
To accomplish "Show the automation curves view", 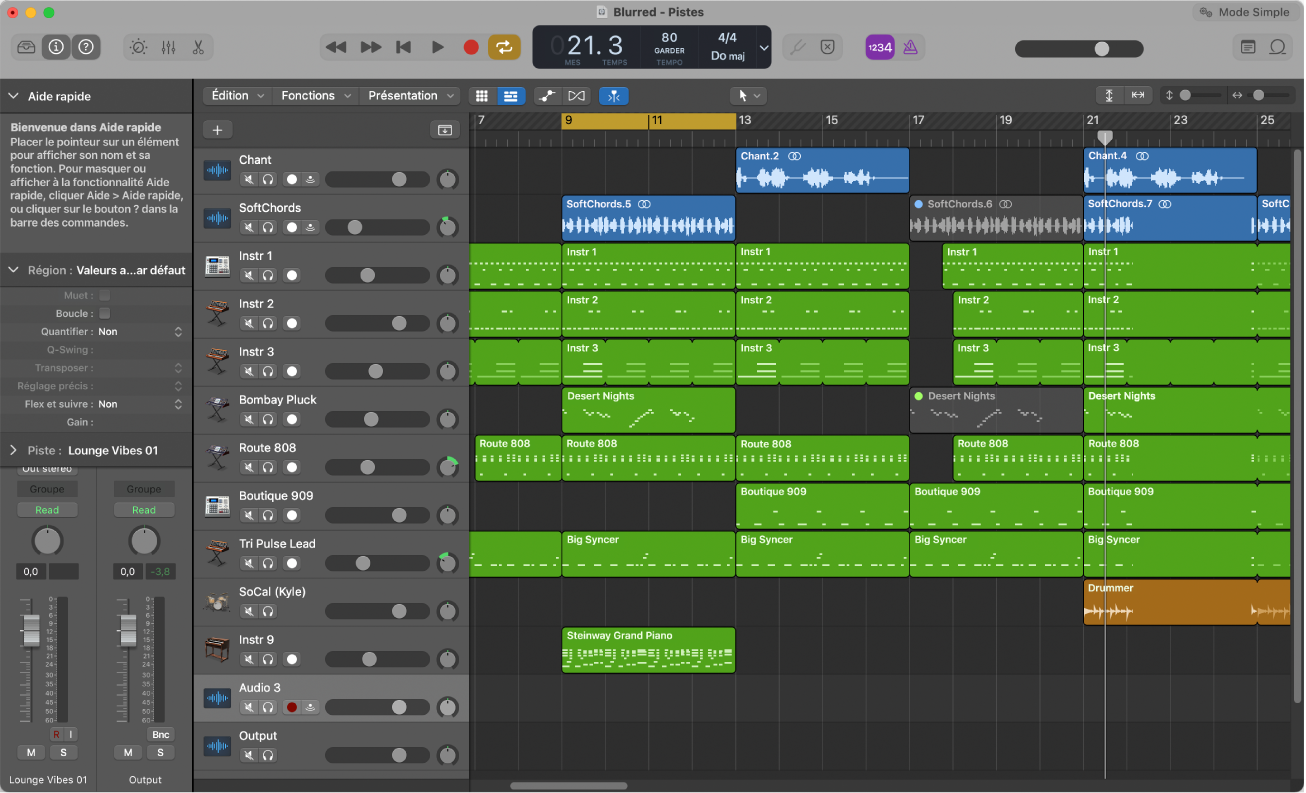I will [x=547, y=95].
